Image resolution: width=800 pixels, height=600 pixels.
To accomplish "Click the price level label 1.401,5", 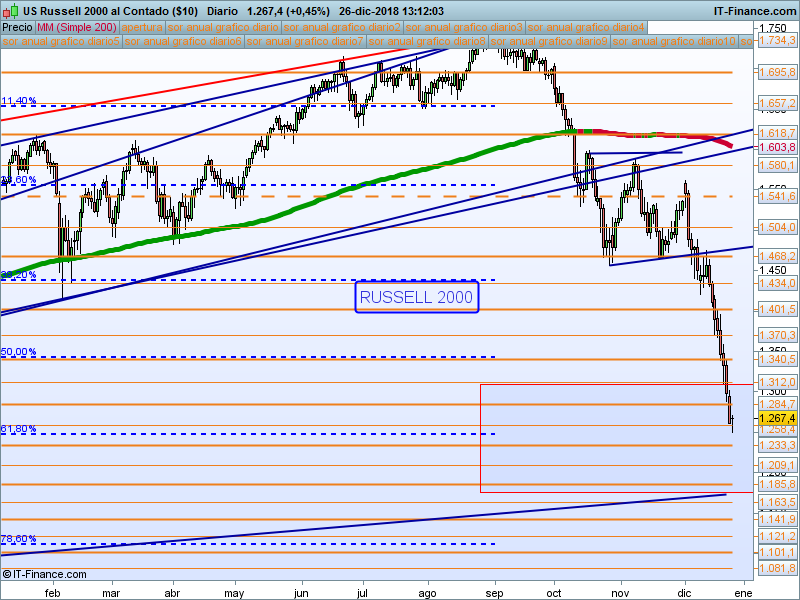I will pos(777,309).
